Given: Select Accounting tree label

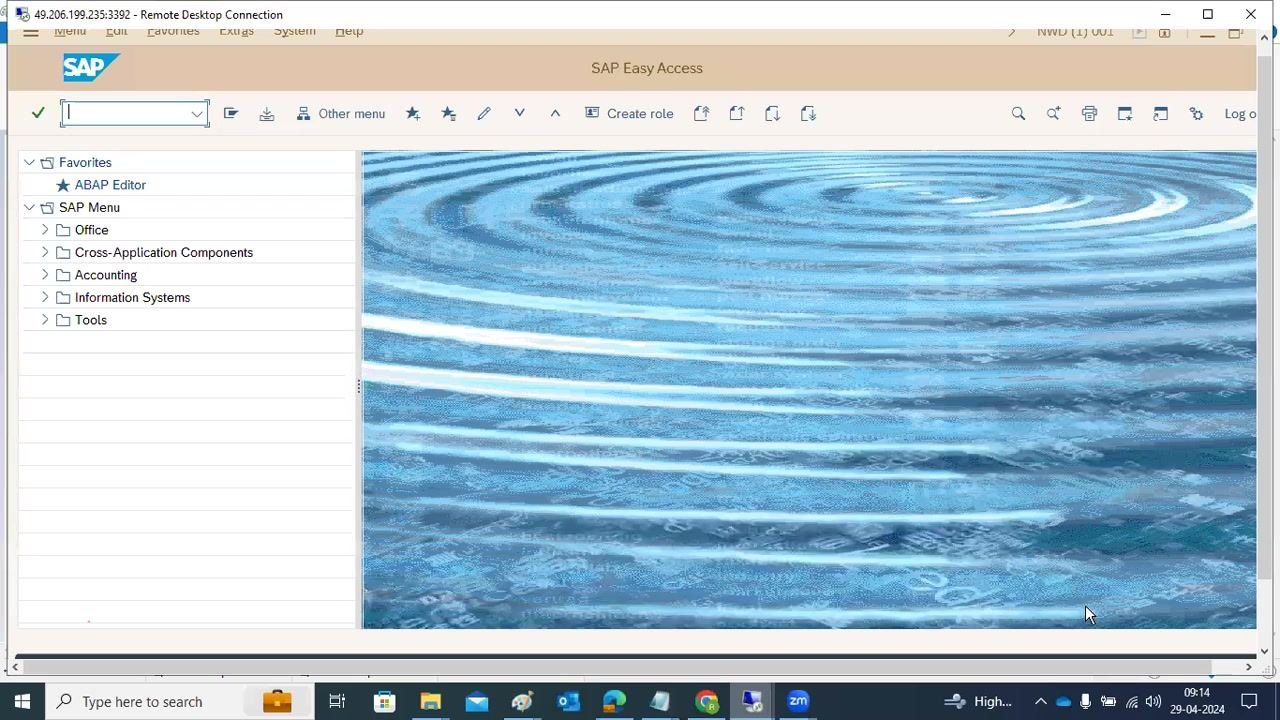Looking at the screenshot, I should tap(106, 275).
